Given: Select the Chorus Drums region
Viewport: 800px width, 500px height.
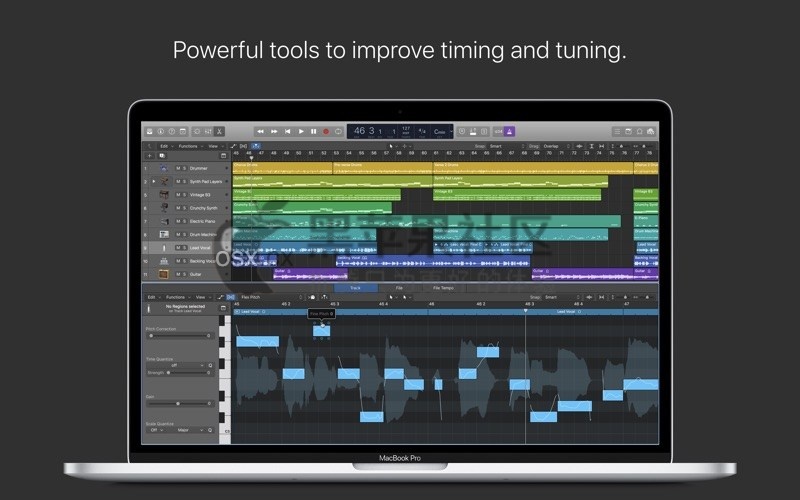Looking at the screenshot, I should [283, 168].
